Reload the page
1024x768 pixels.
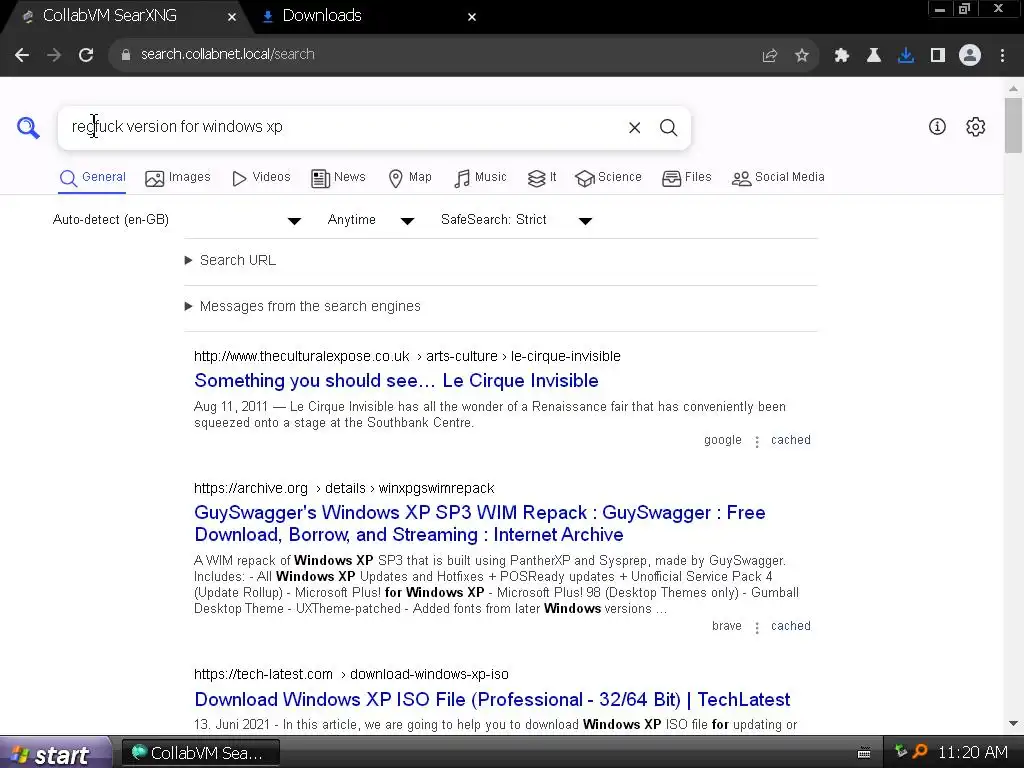(86, 55)
